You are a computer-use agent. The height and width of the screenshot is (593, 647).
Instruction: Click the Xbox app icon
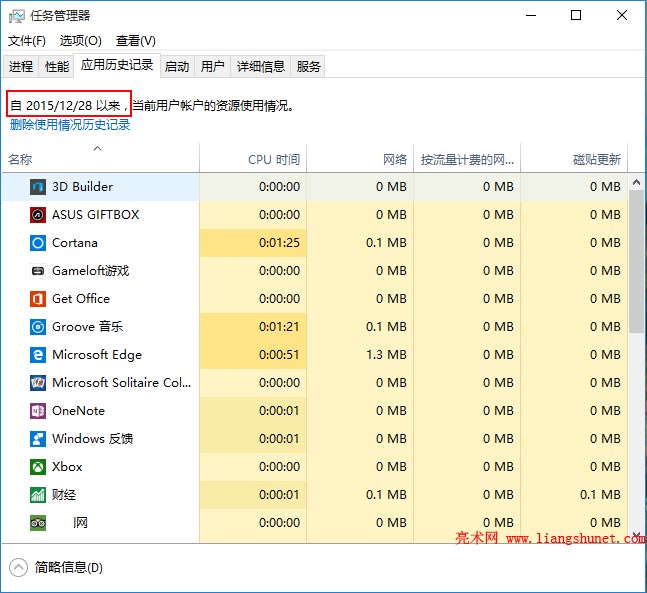click(x=38, y=467)
